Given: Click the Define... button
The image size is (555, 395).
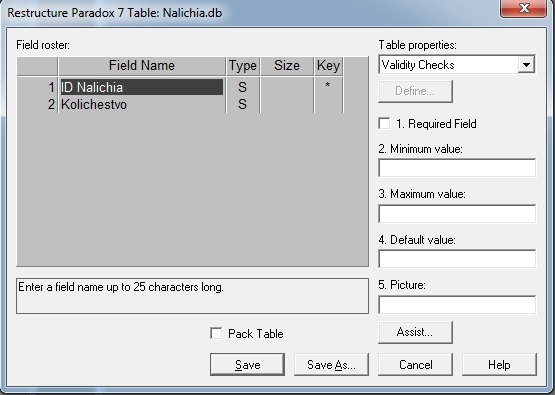Looking at the screenshot, I should tap(415, 91).
